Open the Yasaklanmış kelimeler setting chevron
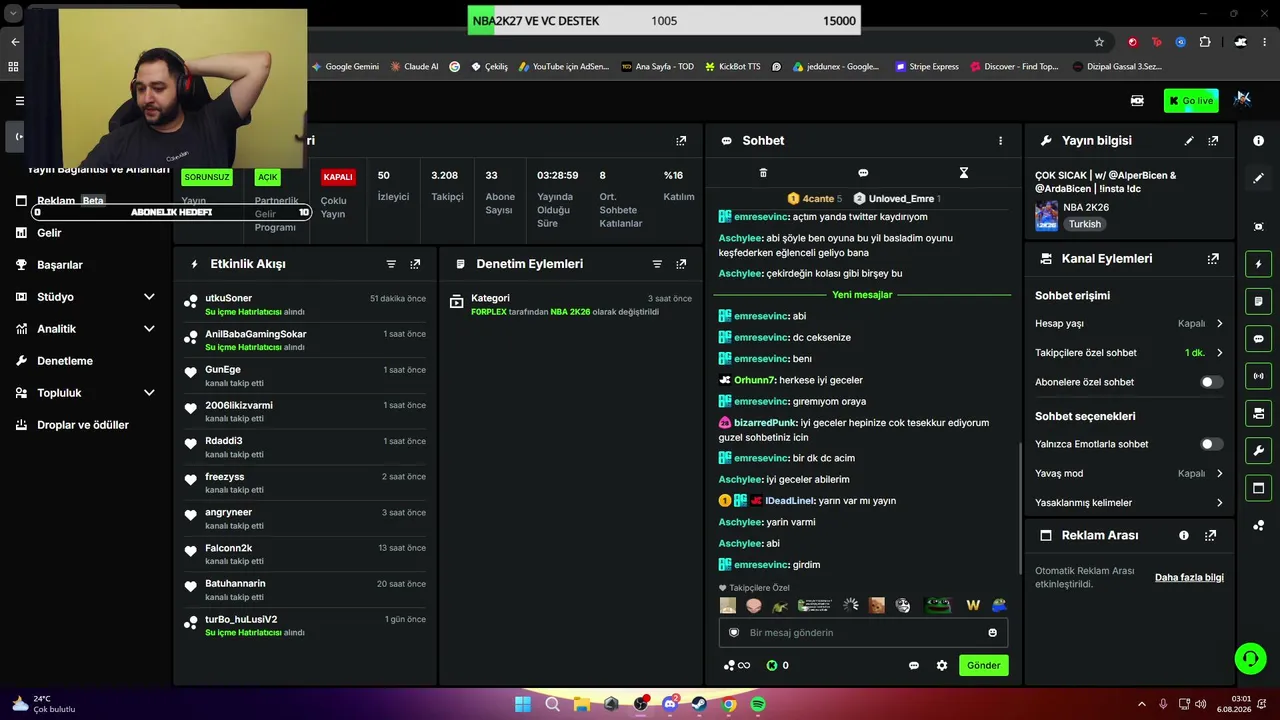1280x720 pixels. [x=1219, y=503]
